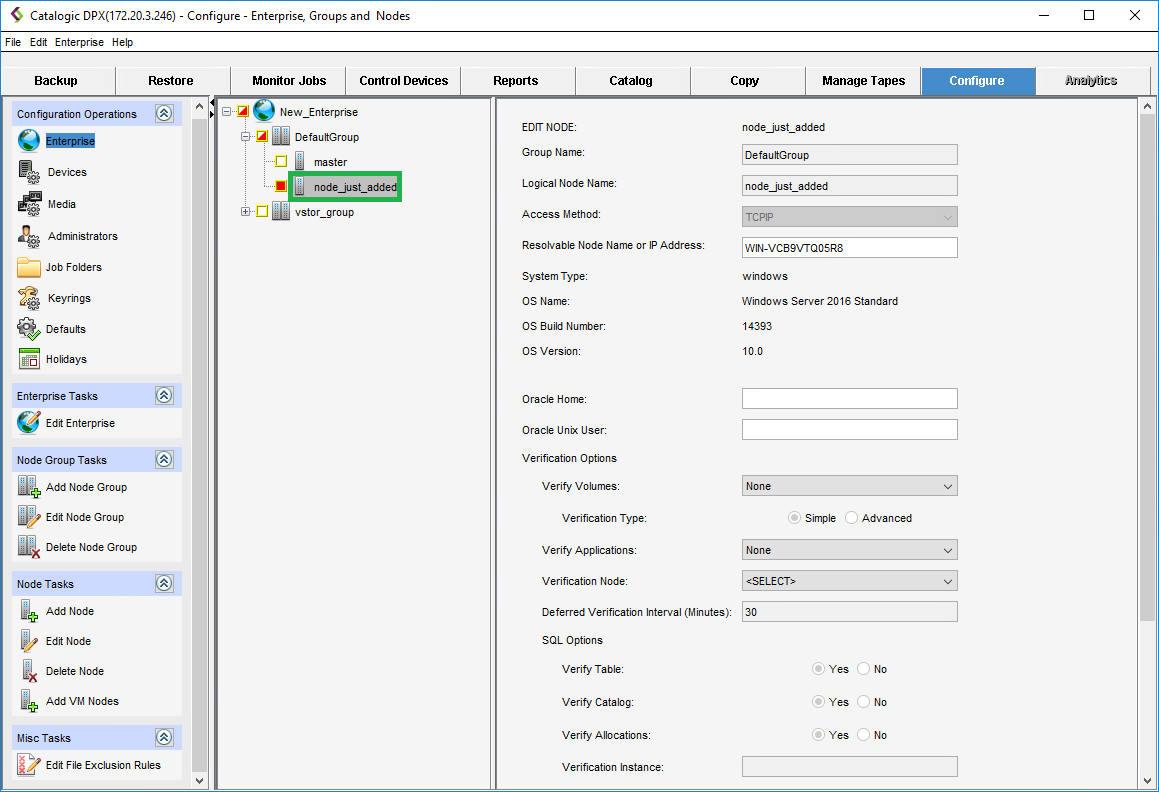Click the Delete Node icon
This screenshot has height=792, width=1159.
(29, 671)
